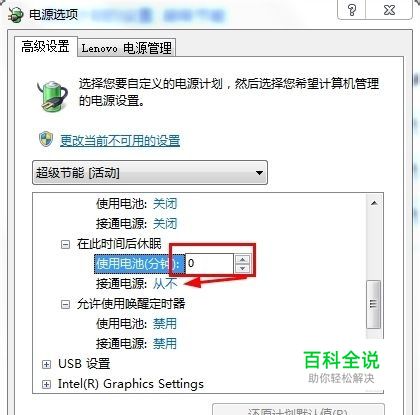Click the green battery plug icon
The image size is (420, 415).
[52, 96]
